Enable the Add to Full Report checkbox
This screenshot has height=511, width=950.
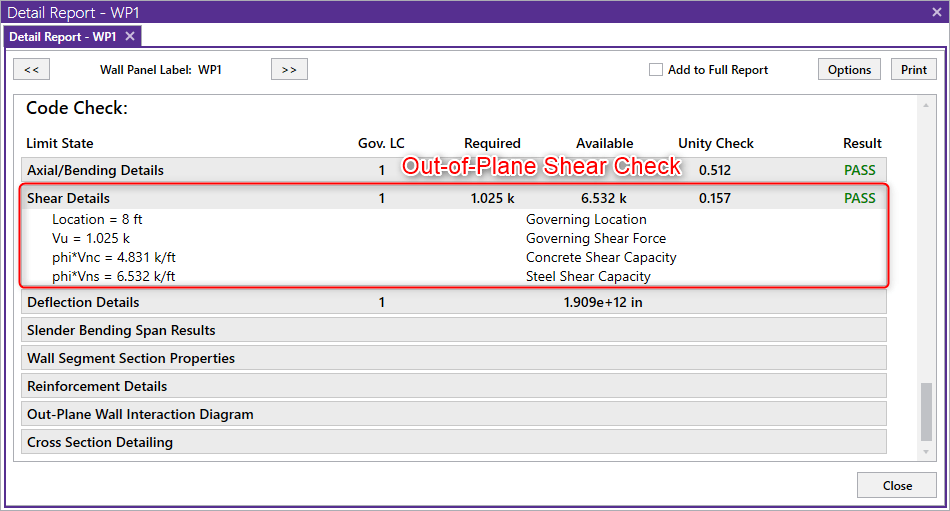tap(656, 70)
